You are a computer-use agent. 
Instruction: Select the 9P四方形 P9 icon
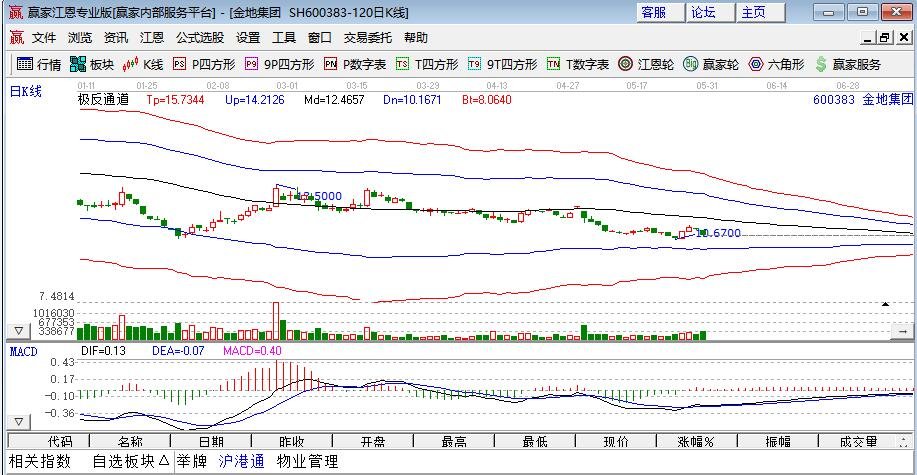(251, 64)
